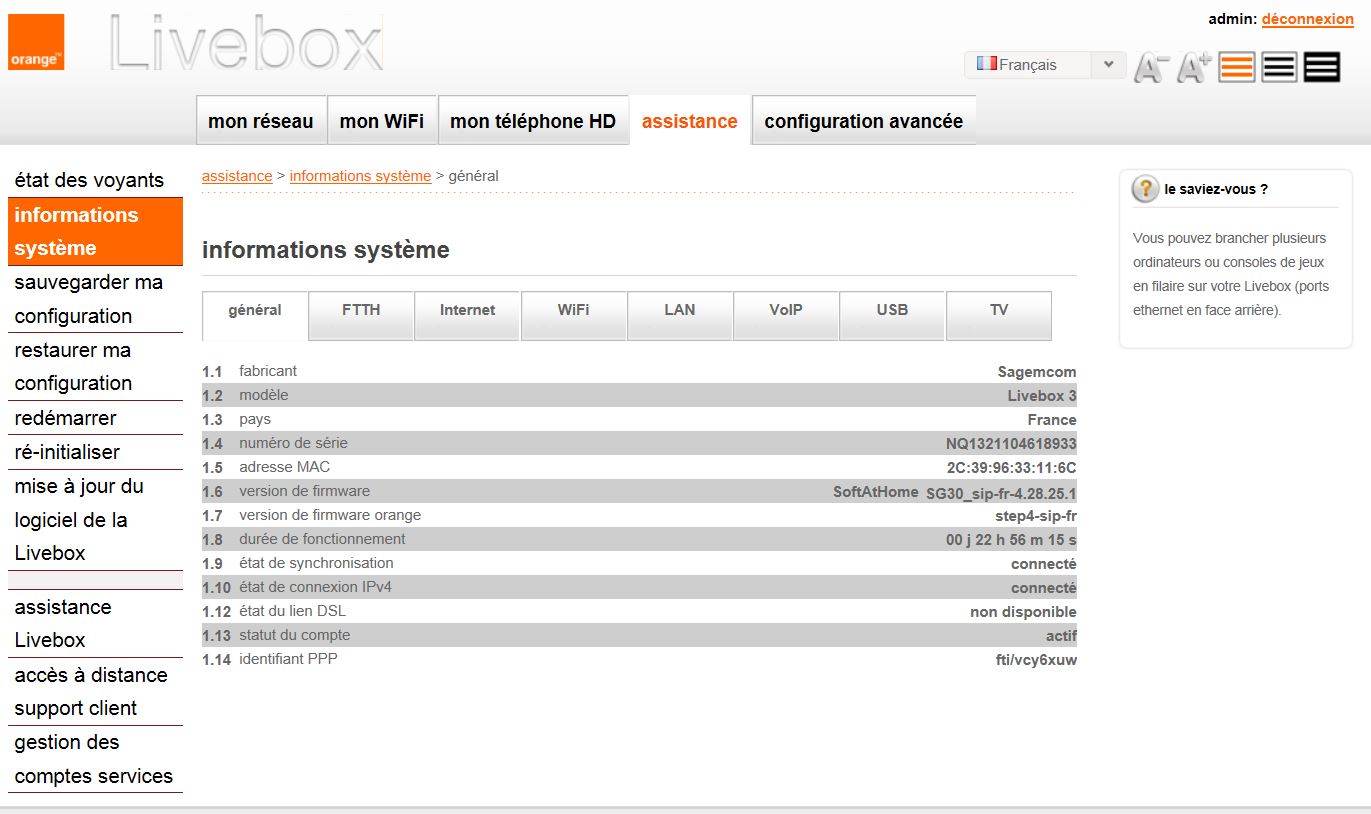Select the assistance main tab
Screen dimensions: 1371x814
[x=690, y=121]
